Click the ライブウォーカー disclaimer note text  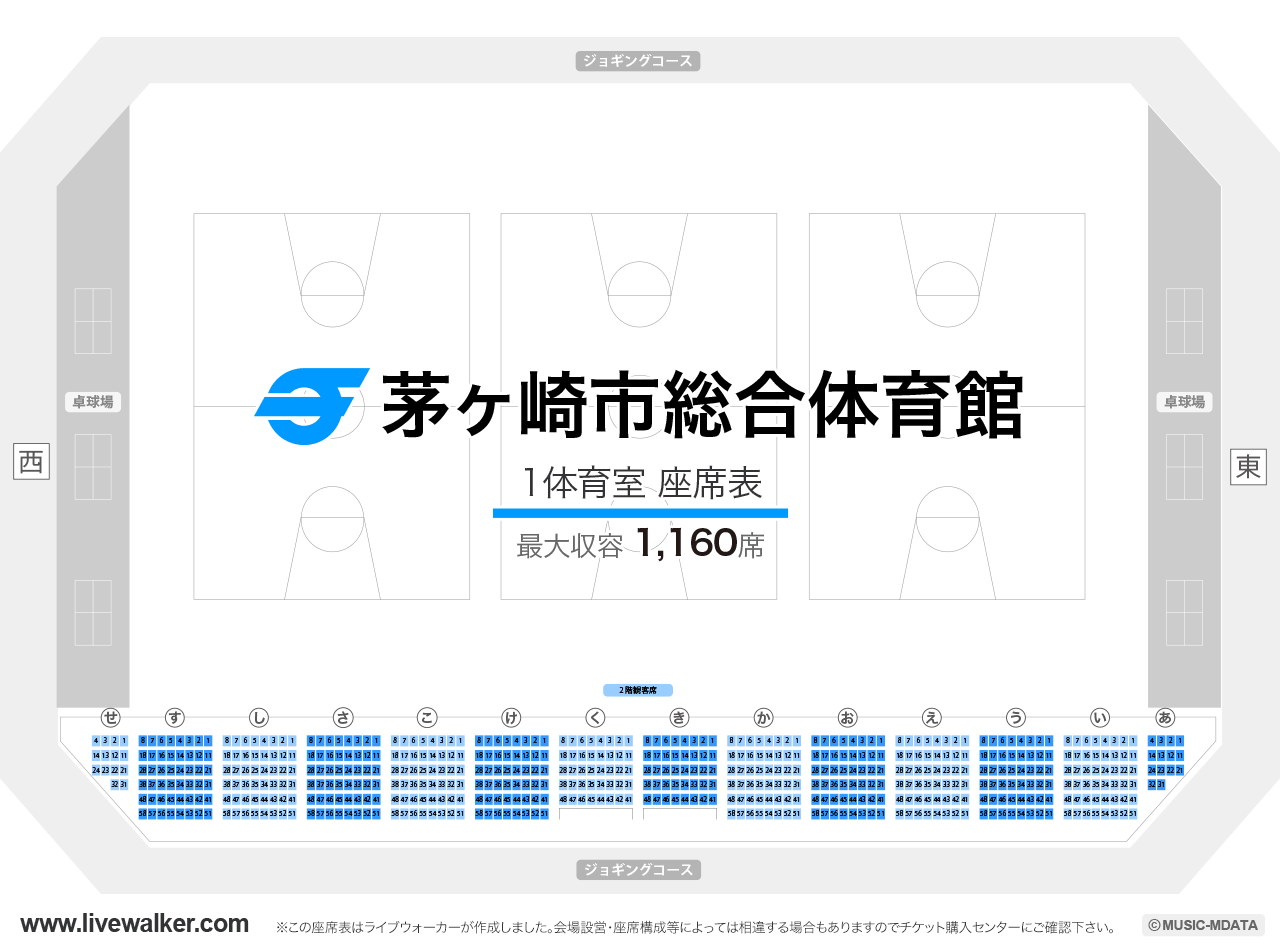coord(696,928)
